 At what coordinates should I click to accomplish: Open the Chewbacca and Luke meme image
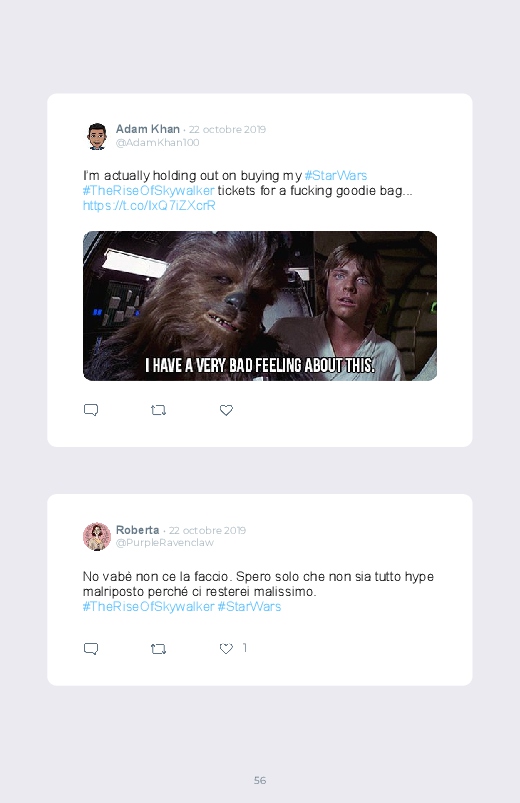tap(260, 306)
